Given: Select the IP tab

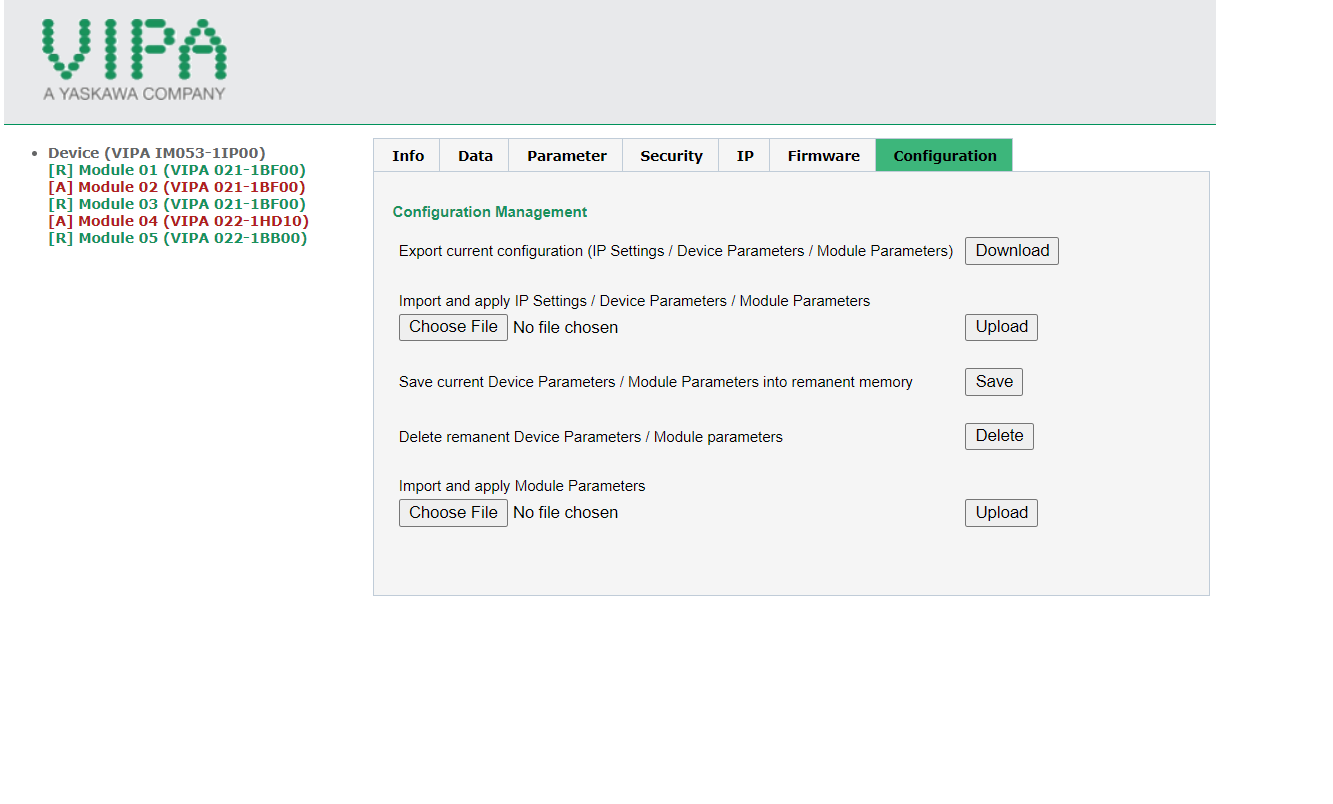Looking at the screenshot, I should tap(745, 155).
